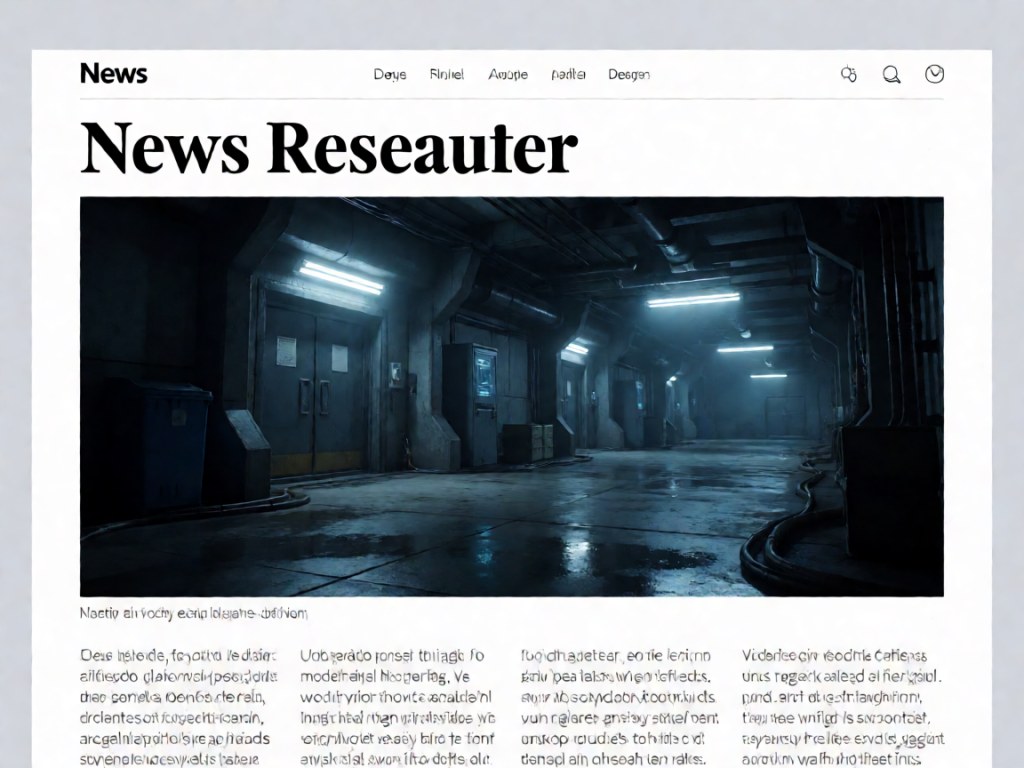Open search with the magnifier icon
This screenshot has width=1024, height=768.
[891, 74]
